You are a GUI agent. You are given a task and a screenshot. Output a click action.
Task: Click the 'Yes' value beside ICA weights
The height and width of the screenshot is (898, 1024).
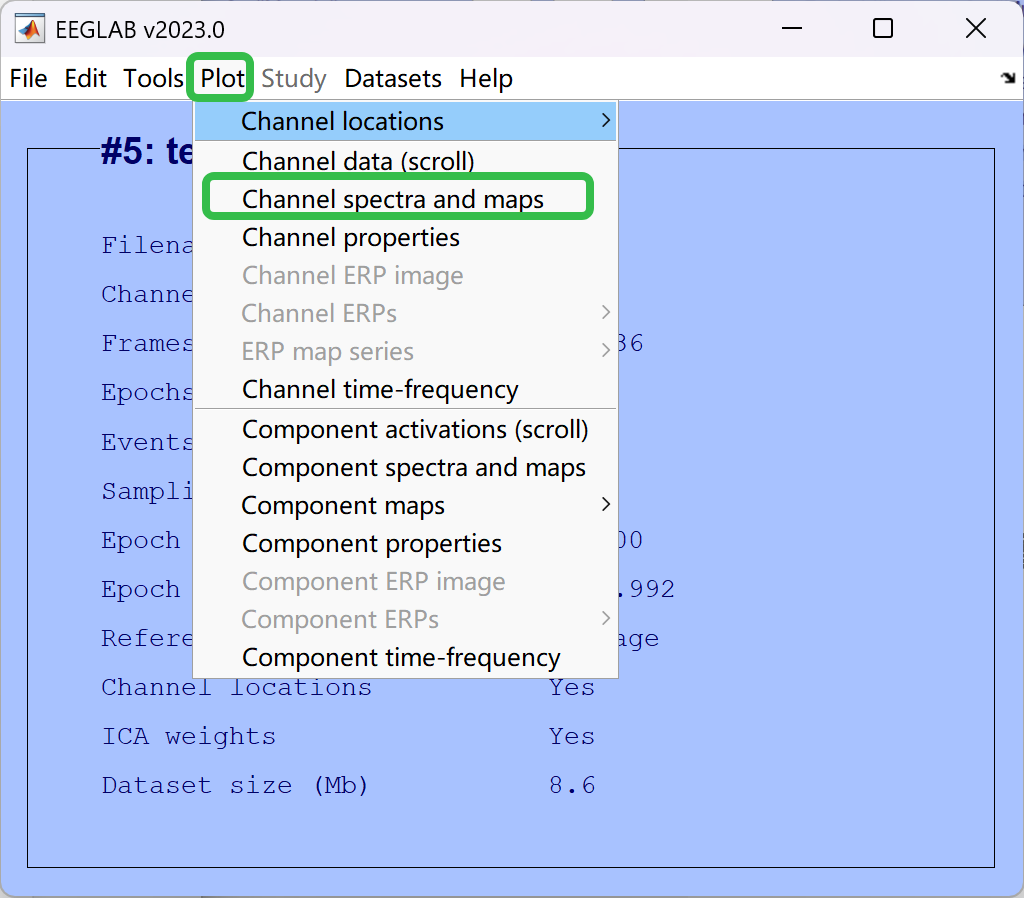[x=572, y=736]
